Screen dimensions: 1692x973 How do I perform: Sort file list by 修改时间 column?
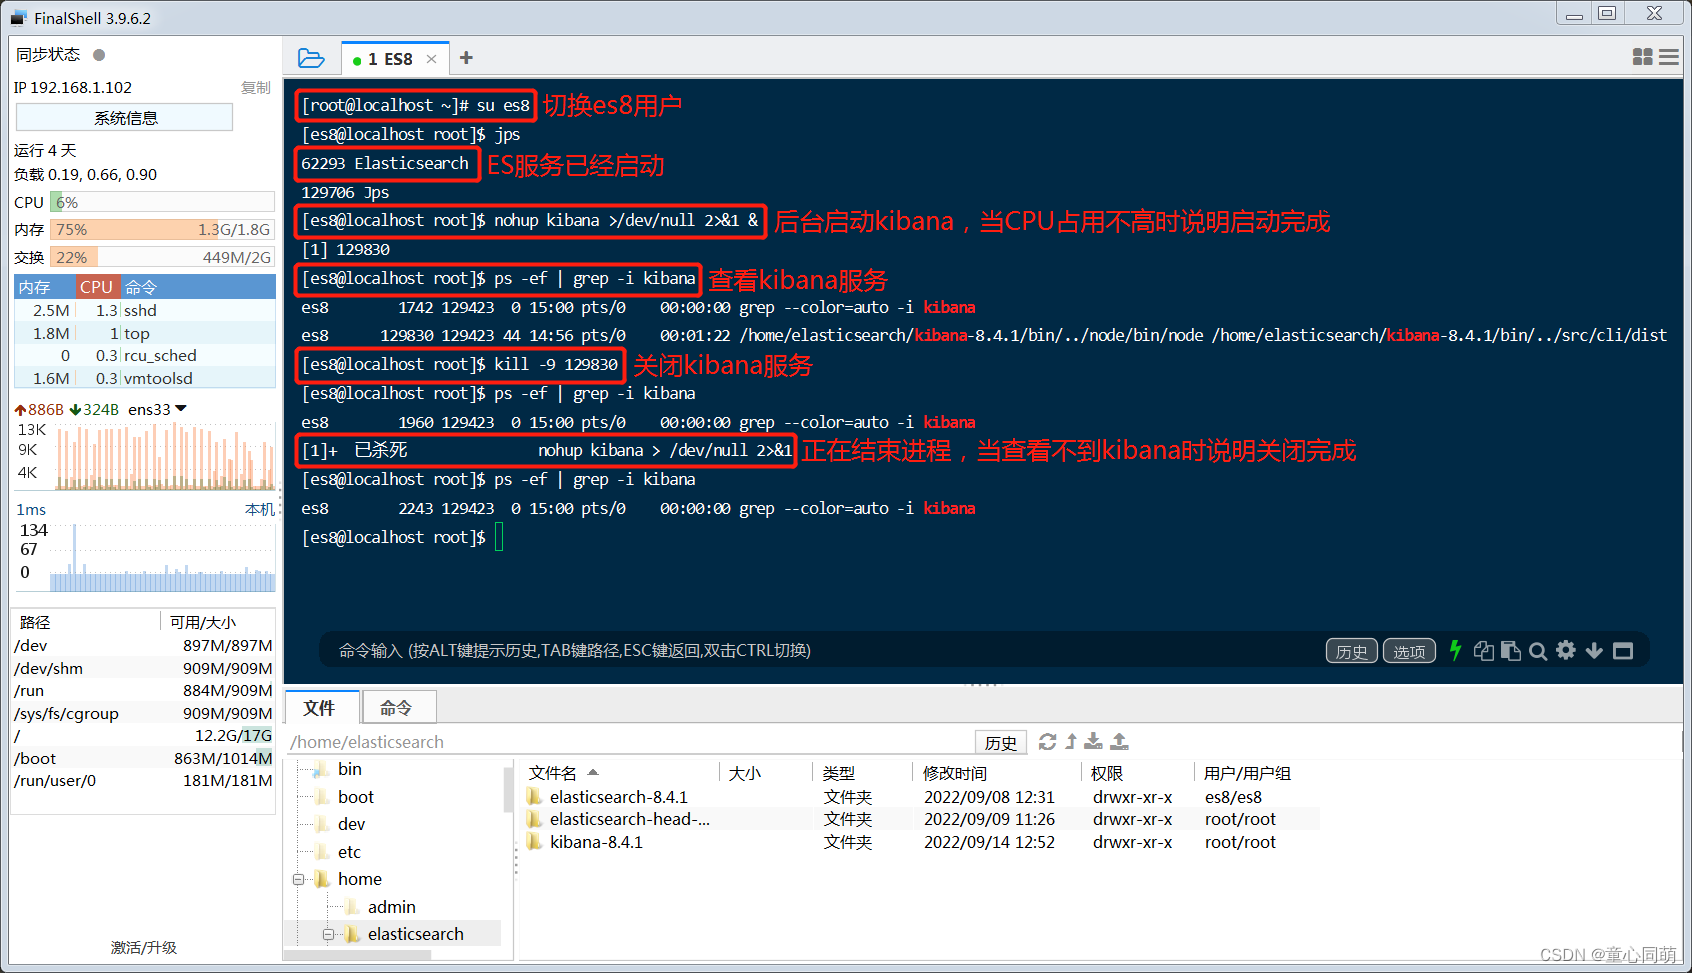[996, 773]
